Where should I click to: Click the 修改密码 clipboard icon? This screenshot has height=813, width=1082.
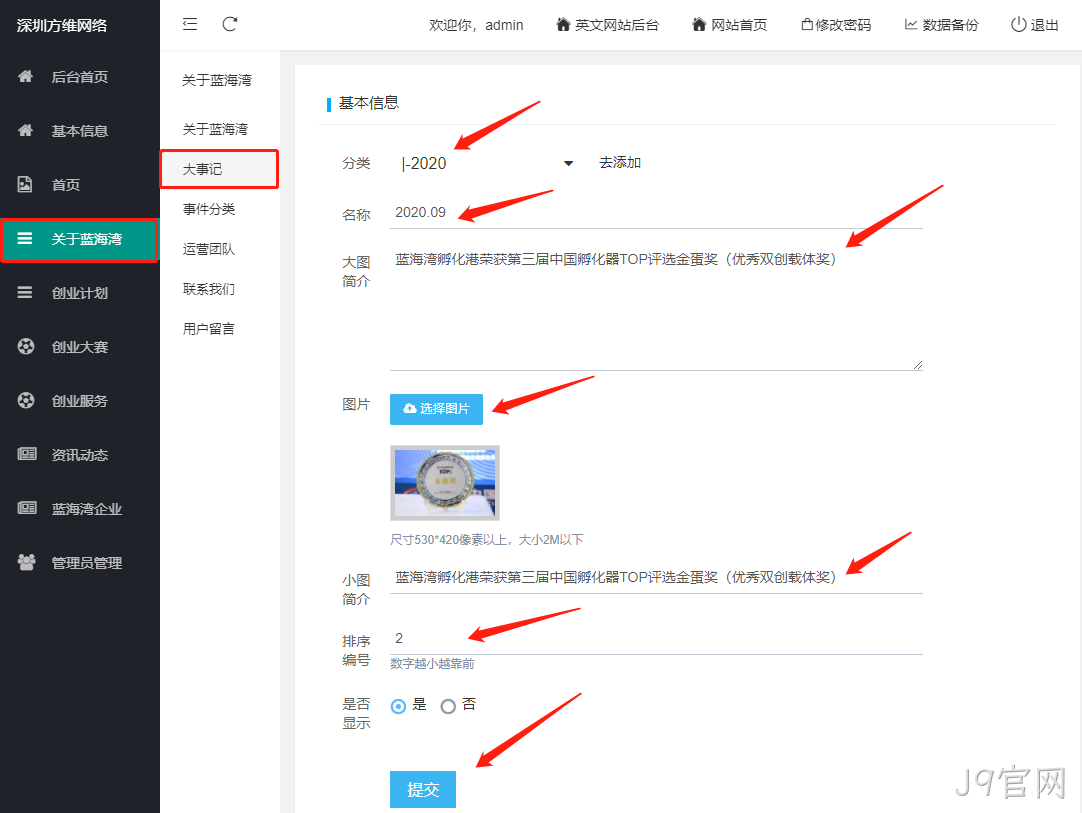807,24
